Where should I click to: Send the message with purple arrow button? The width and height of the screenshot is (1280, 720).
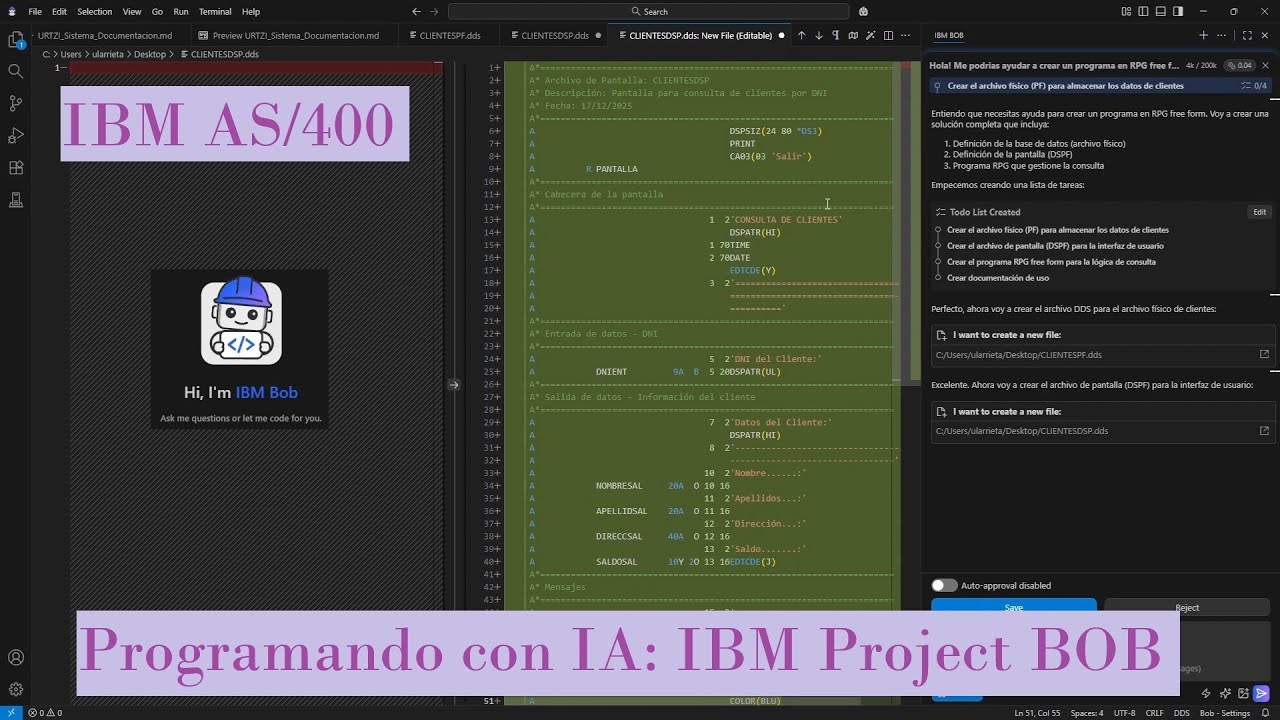point(1262,693)
